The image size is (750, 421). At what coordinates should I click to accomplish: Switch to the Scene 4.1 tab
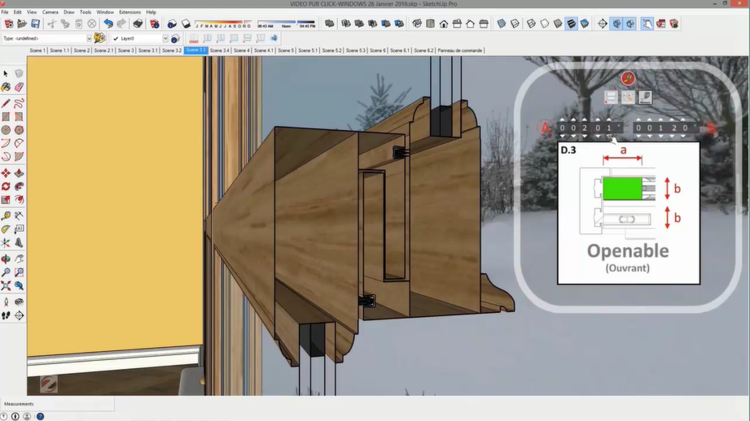[264, 50]
